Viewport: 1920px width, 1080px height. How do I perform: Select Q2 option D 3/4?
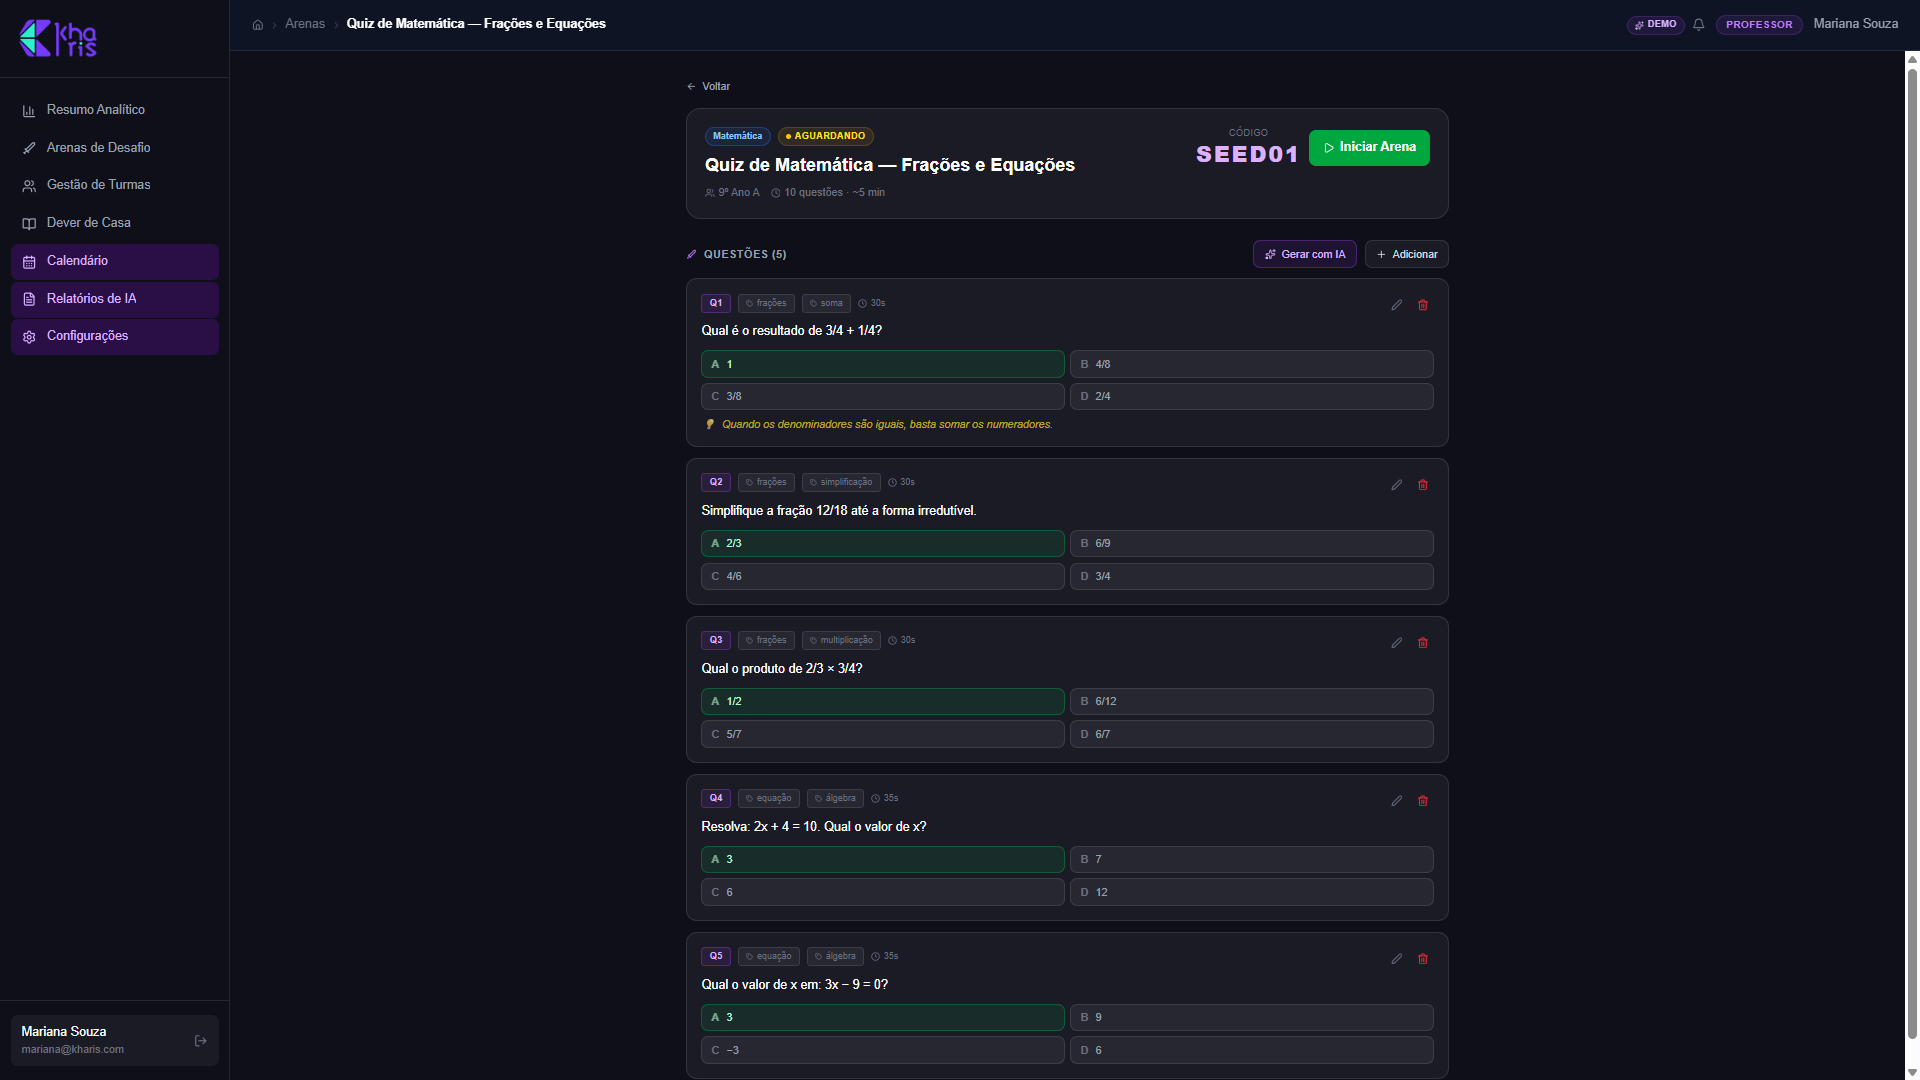coord(1252,576)
